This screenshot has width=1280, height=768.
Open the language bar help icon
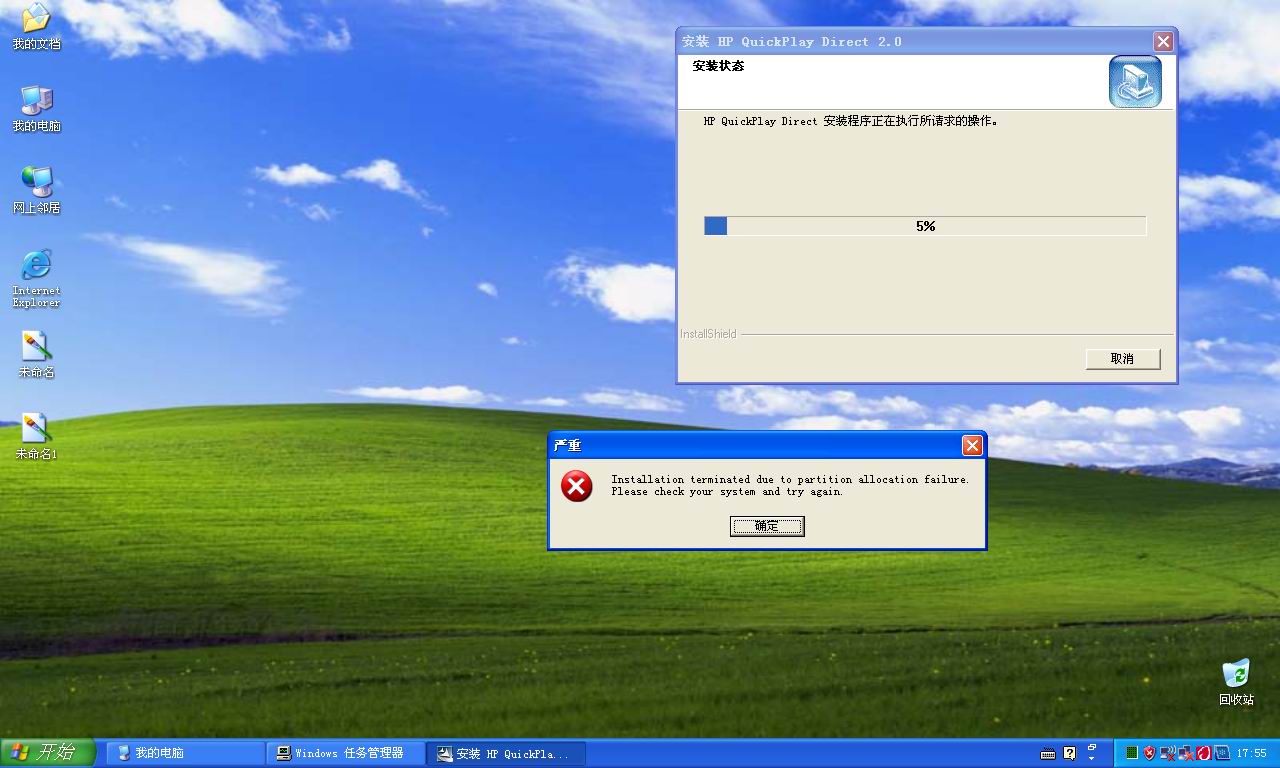pyautogui.click(x=1070, y=753)
